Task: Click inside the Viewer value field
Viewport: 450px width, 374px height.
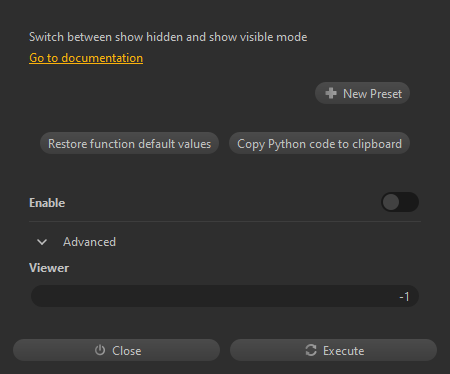Action: coord(225,296)
